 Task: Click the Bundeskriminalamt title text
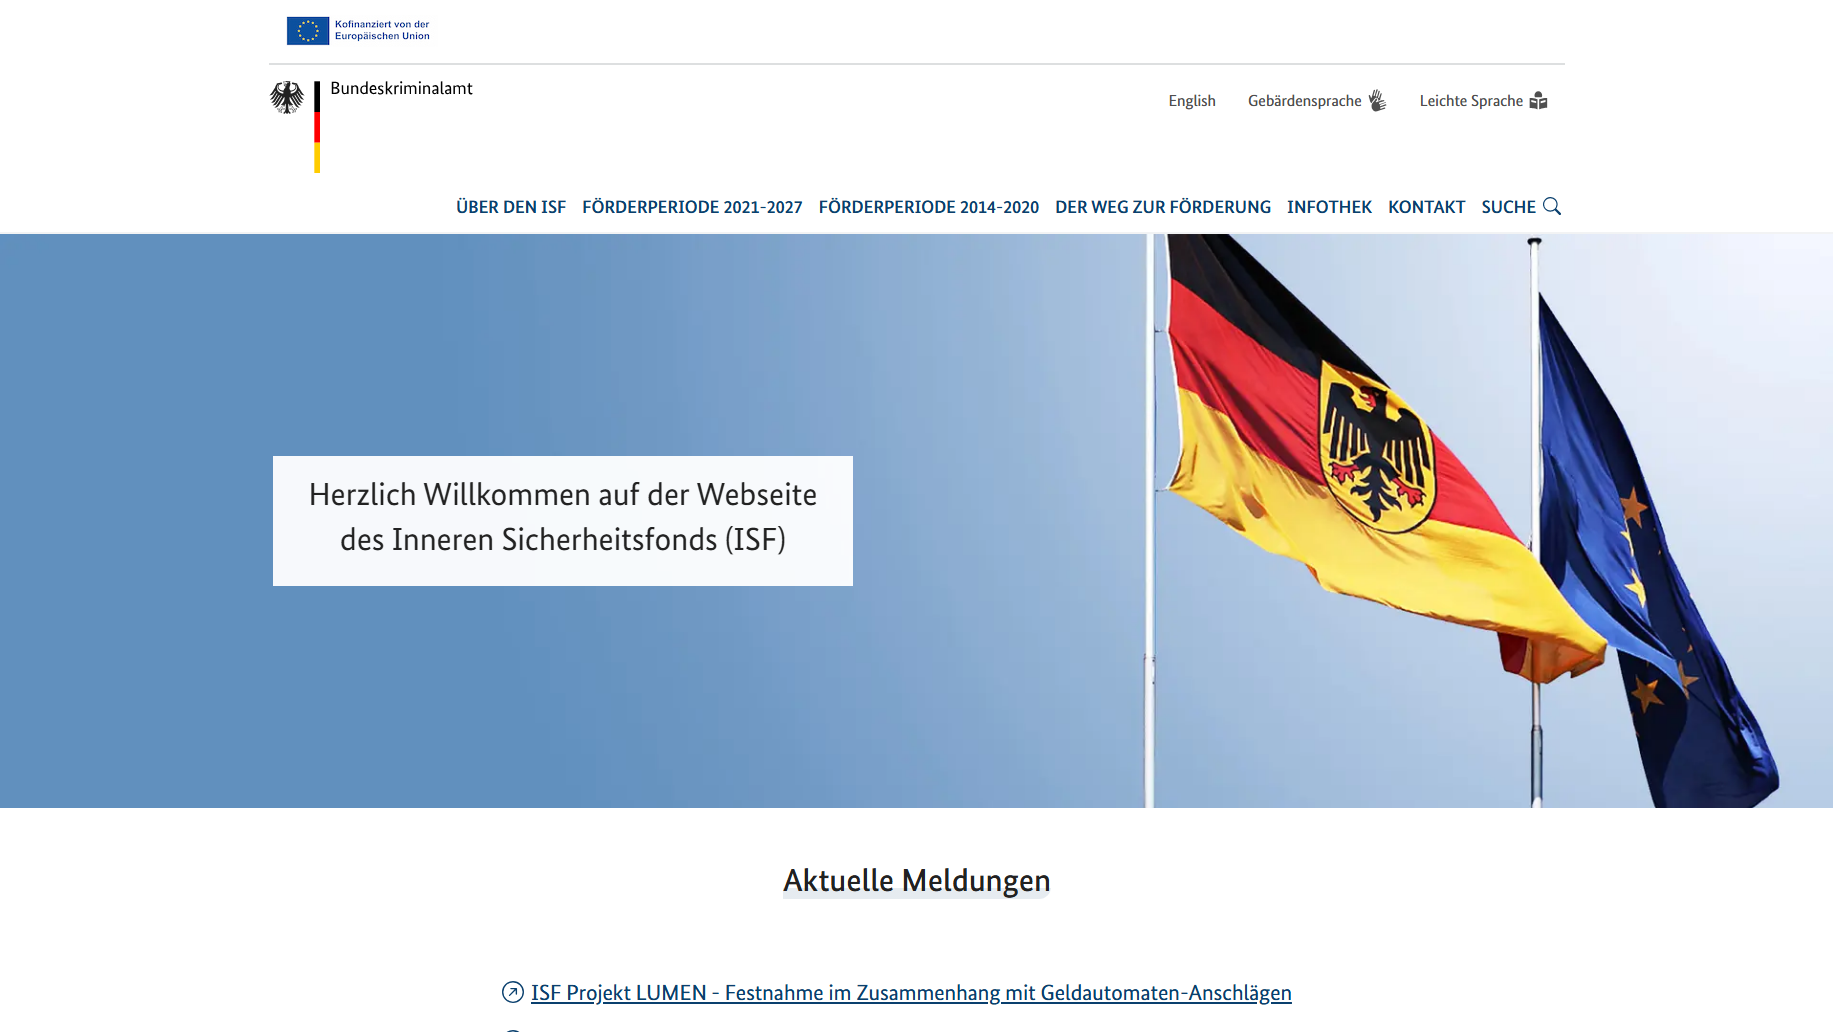pos(401,88)
